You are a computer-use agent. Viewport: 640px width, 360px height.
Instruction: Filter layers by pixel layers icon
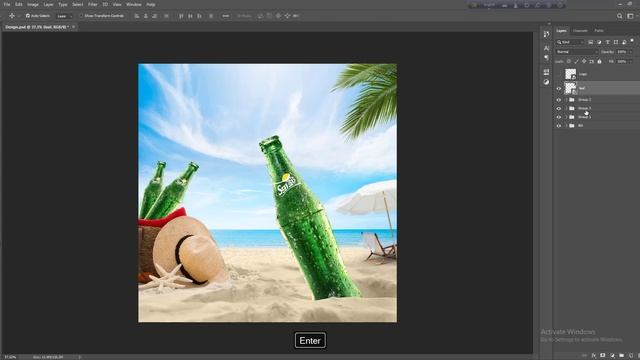591,42
